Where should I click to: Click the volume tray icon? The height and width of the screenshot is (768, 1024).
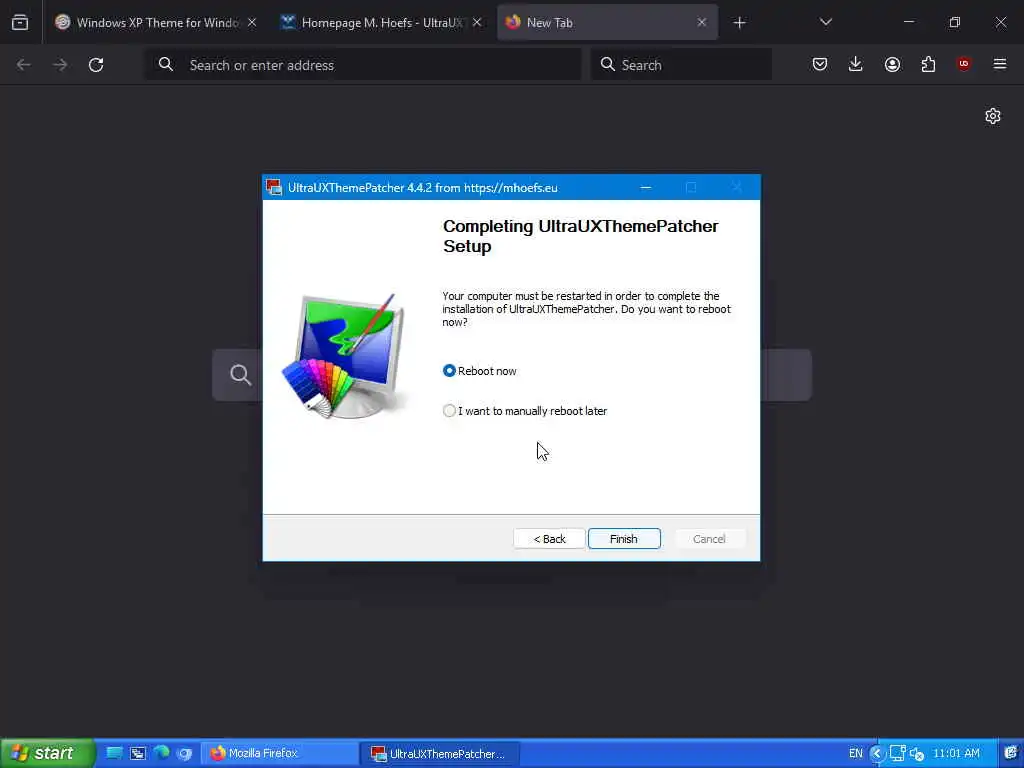[917, 754]
